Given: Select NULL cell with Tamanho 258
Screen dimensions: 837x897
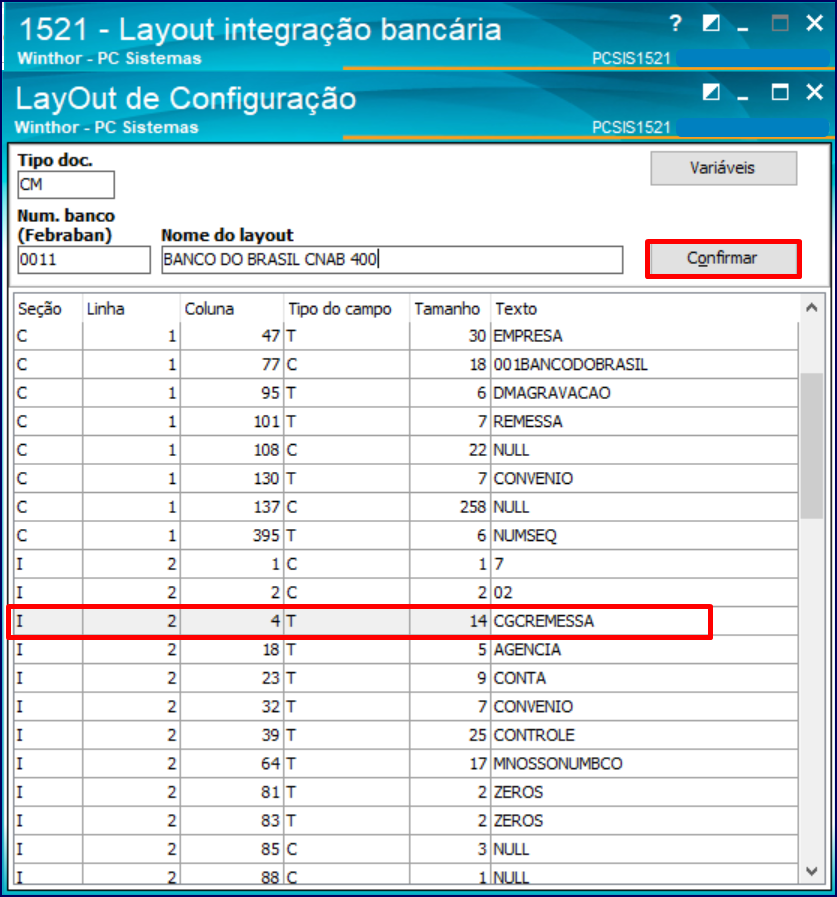Looking at the screenshot, I should [x=644, y=507].
